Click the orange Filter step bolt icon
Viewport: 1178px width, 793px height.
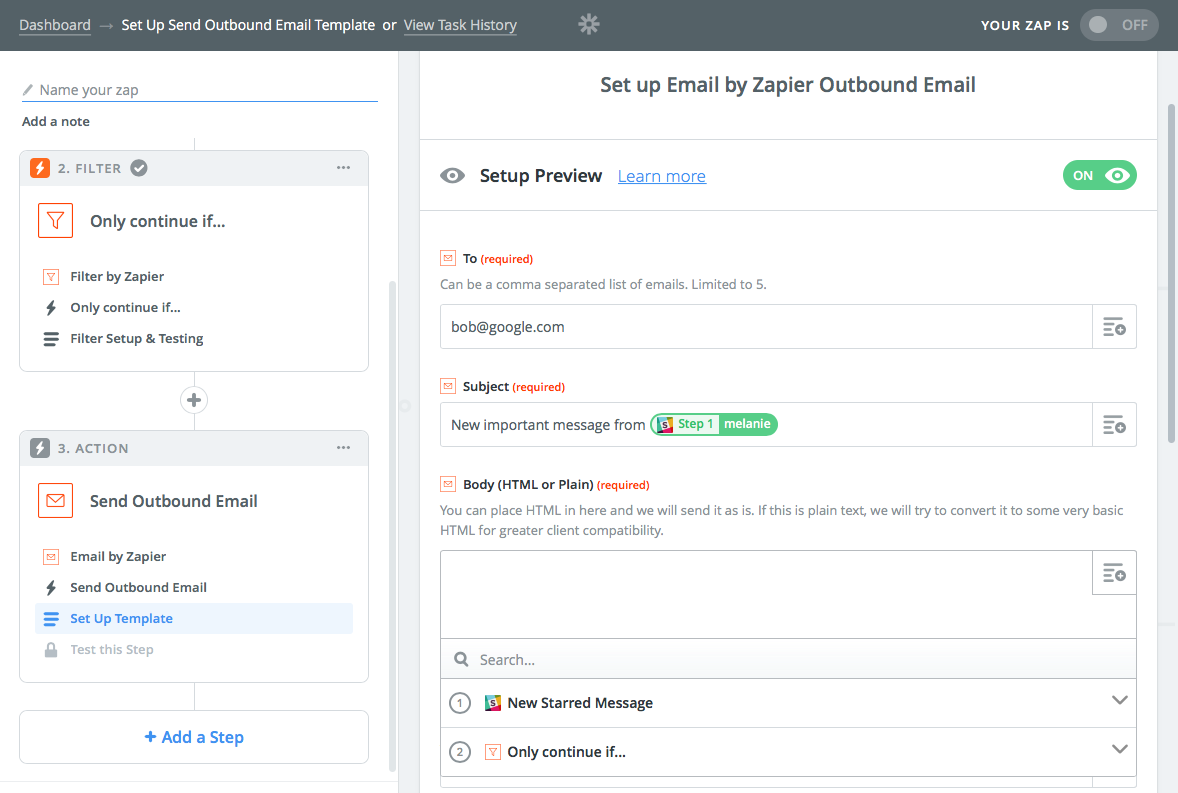coord(40,168)
